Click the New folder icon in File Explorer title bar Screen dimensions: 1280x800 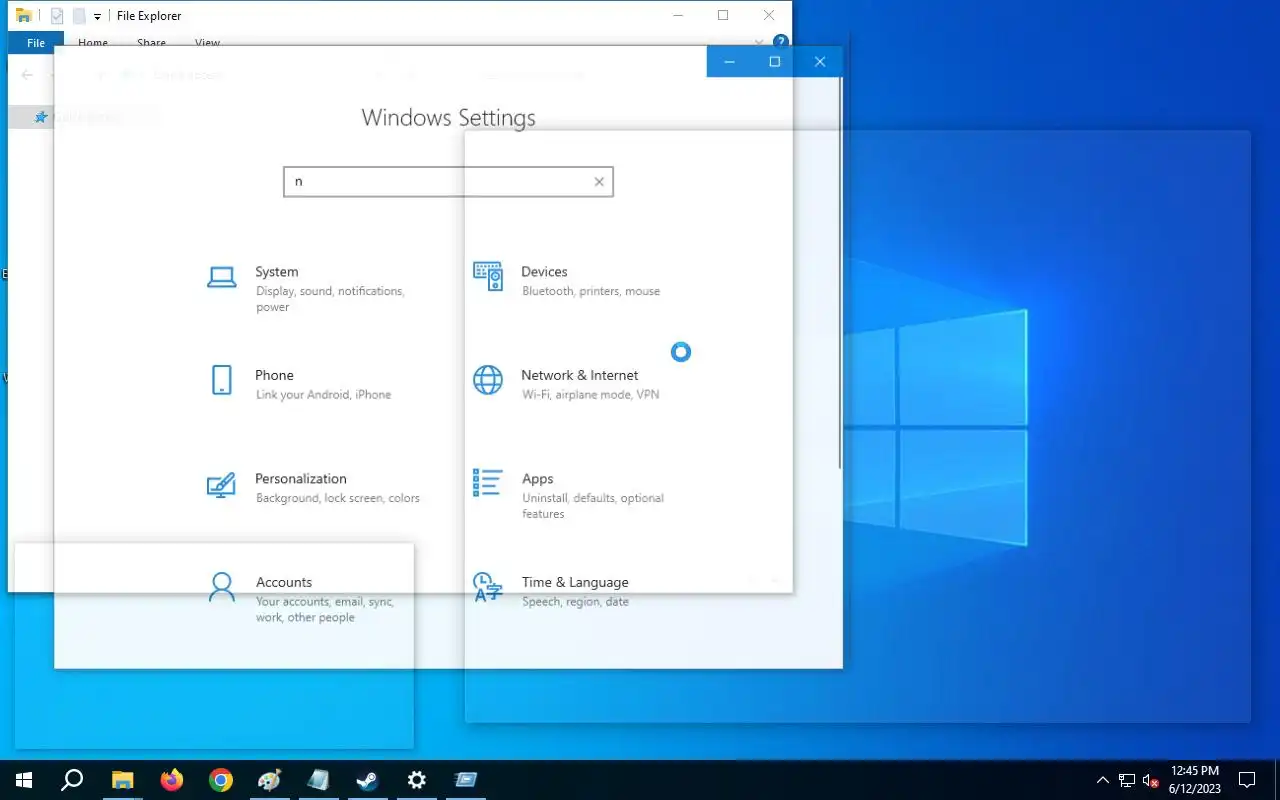click(x=79, y=16)
